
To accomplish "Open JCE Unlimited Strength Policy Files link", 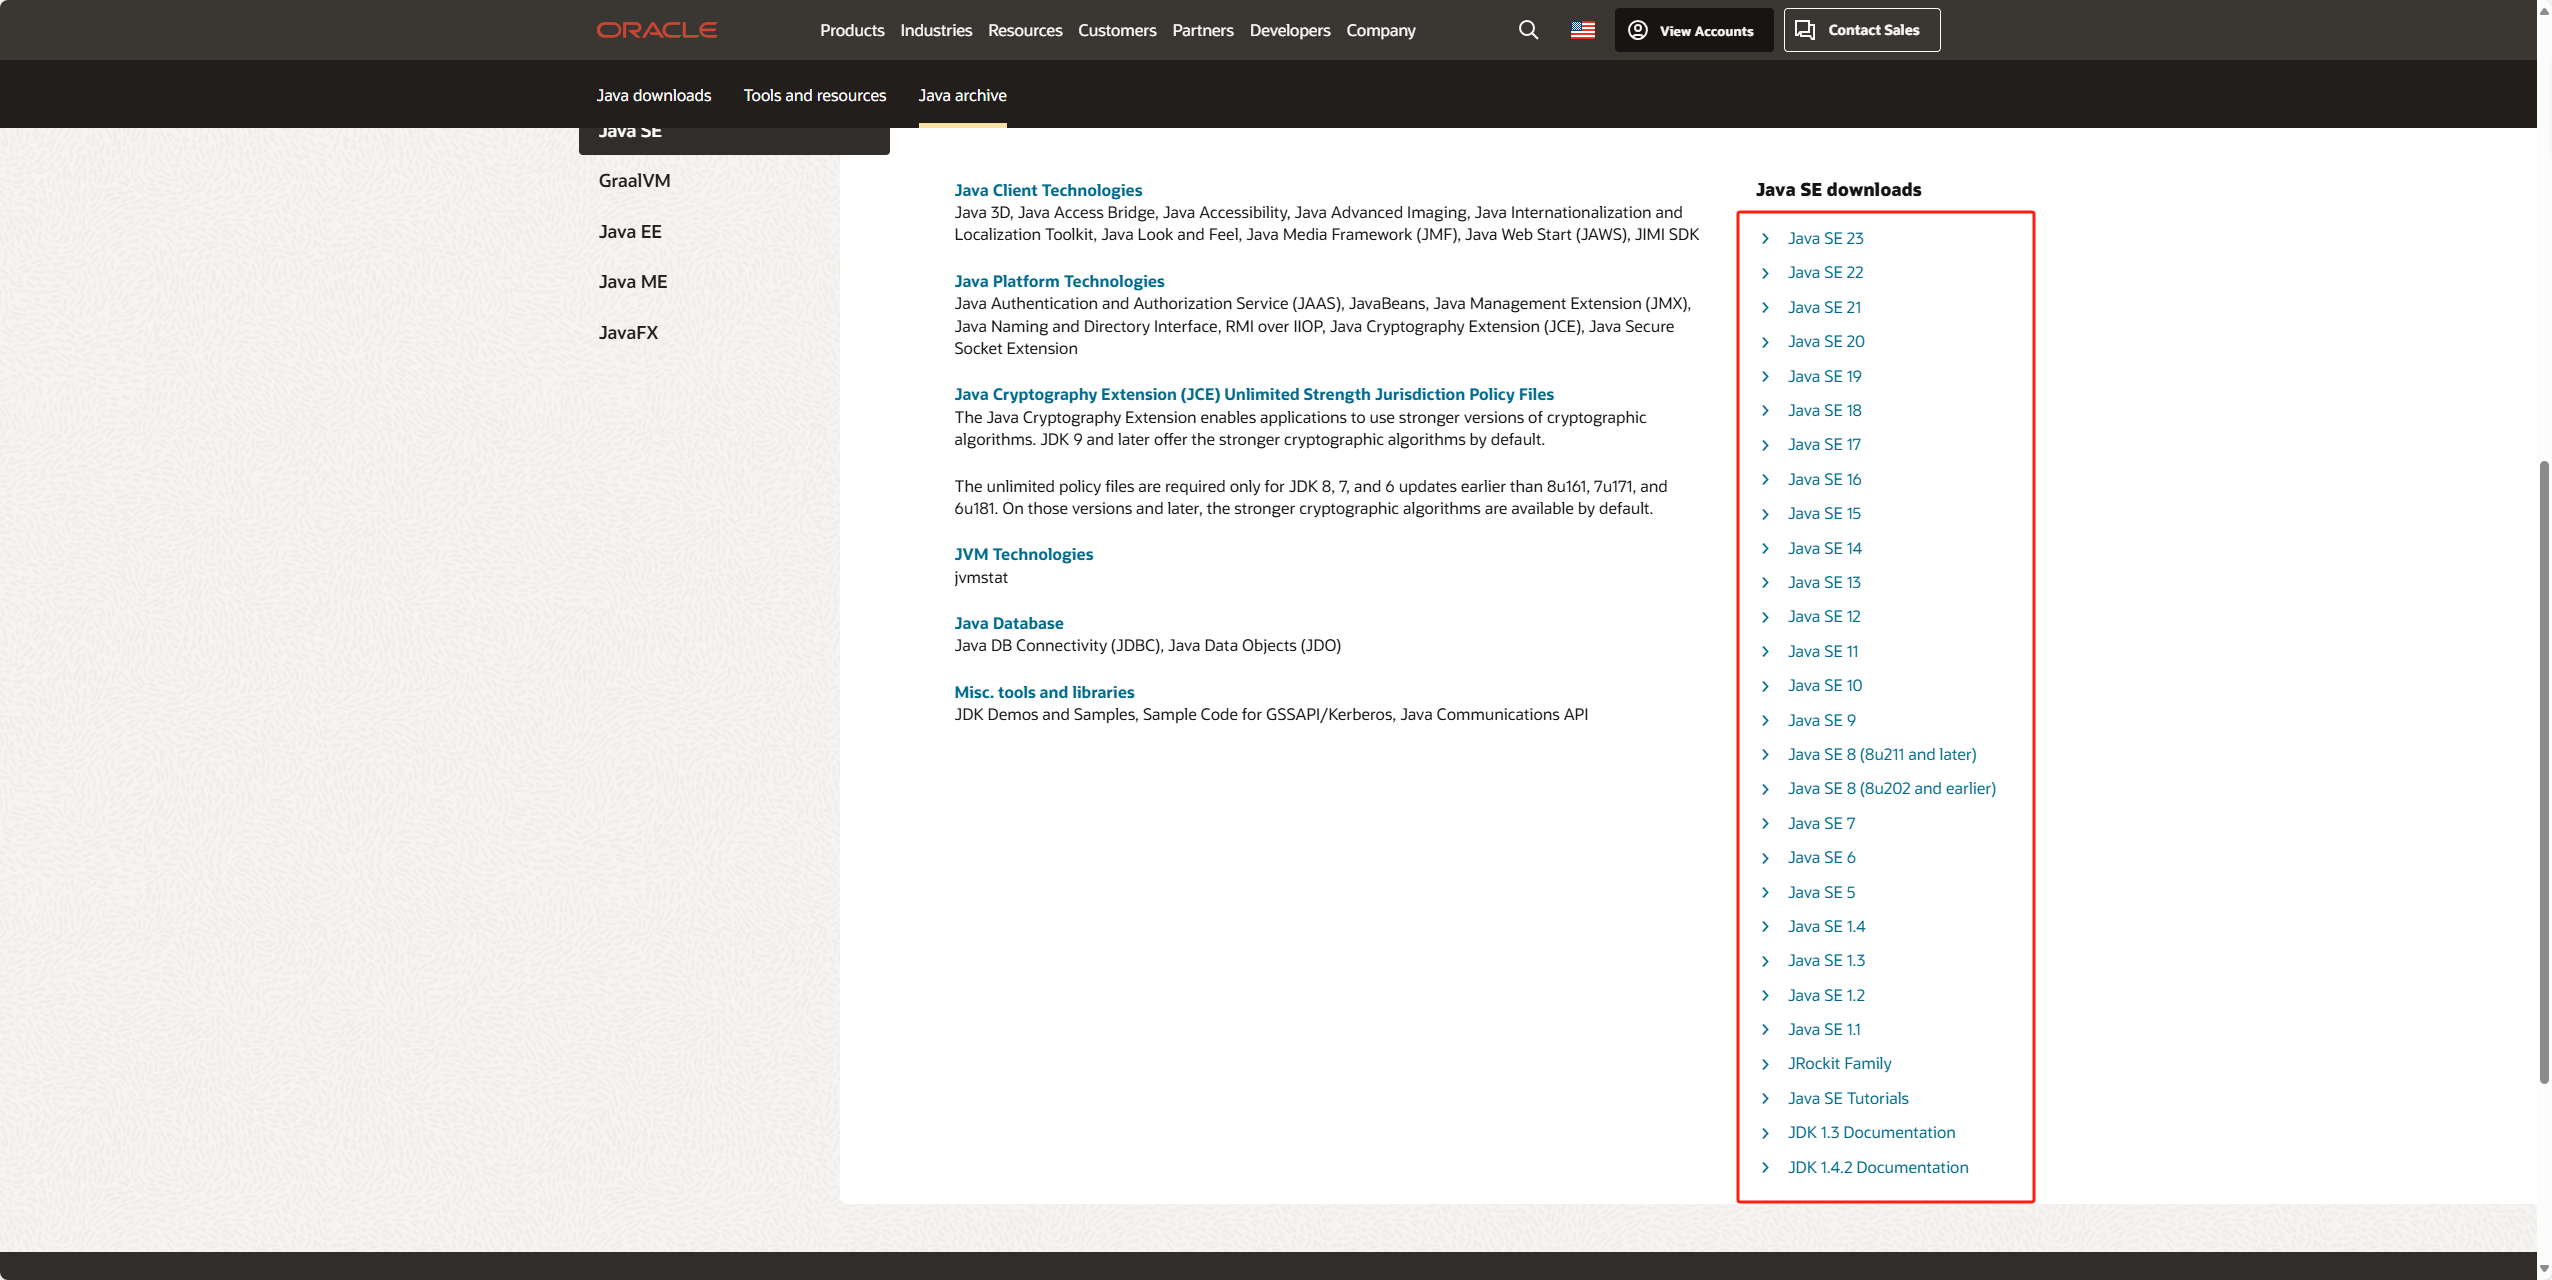I will coord(1254,394).
